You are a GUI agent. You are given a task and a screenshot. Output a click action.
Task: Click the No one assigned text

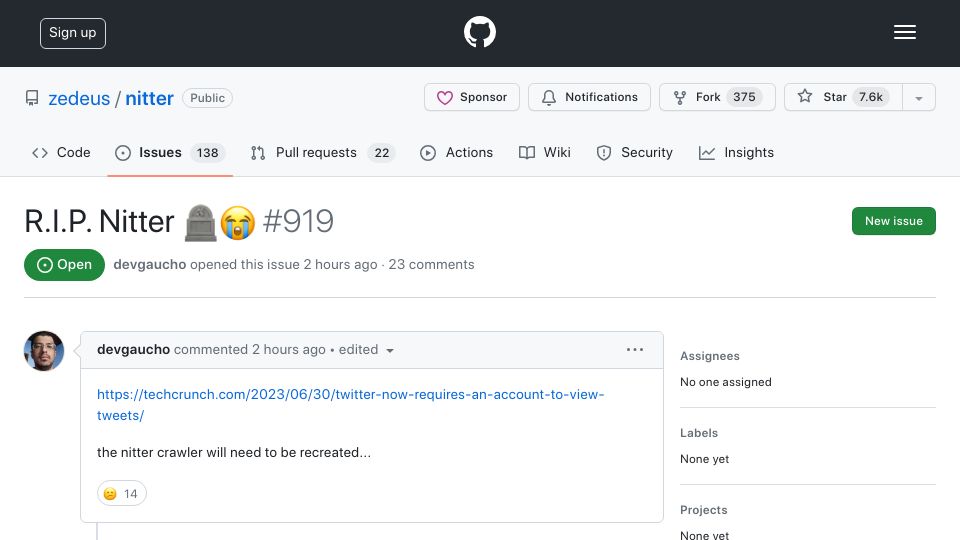726,382
